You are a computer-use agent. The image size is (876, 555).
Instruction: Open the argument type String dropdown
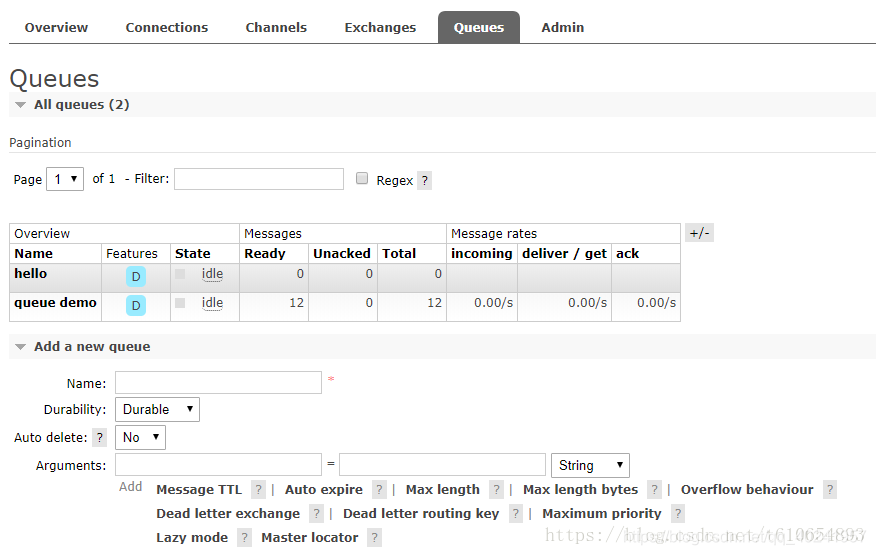pos(590,465)
